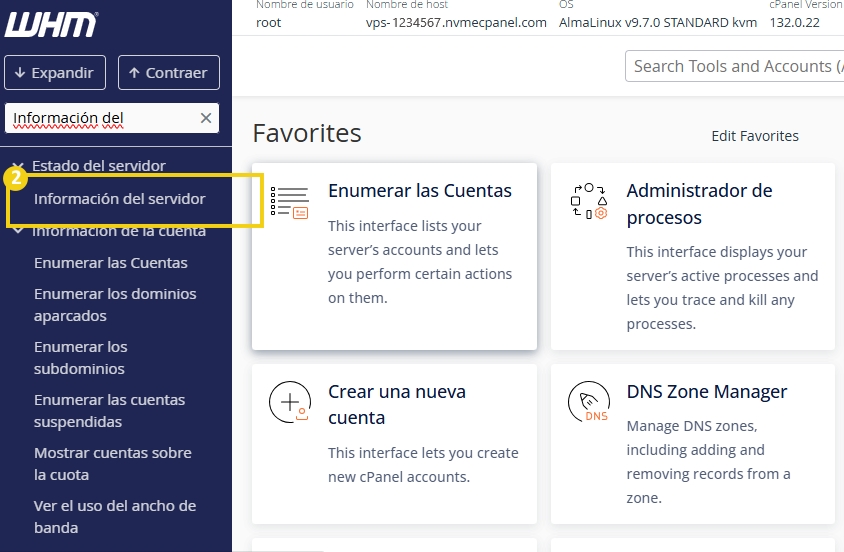Open Enumerar las cuentas suspendidas
The width and height of the screenshot is (844, 552).
pyautogui.click(x=109, y=411)
